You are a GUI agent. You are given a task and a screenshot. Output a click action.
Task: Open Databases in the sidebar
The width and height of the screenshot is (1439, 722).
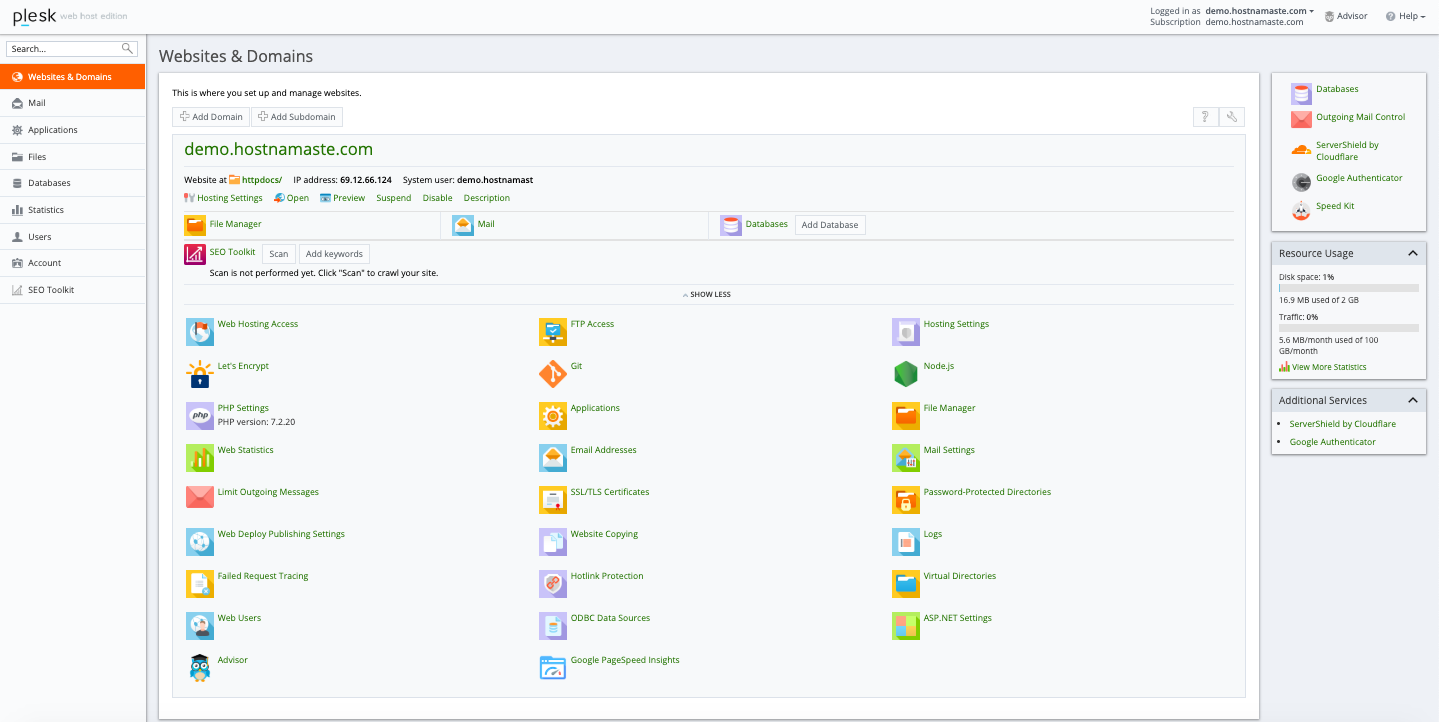[72, 183]
